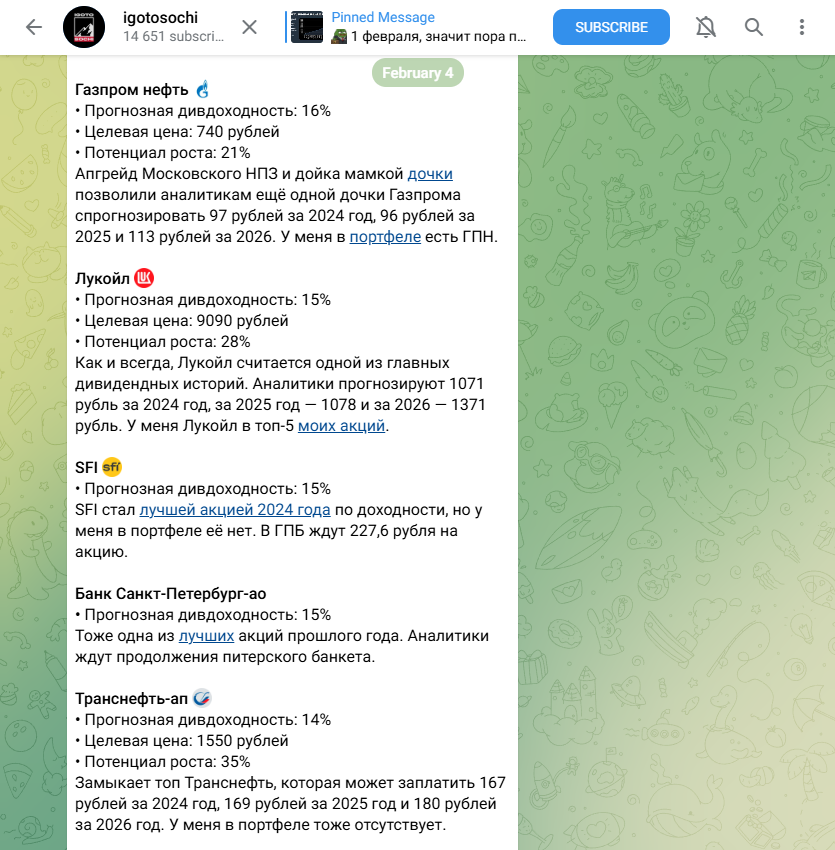The image size is (835, 850).
Task: Click the pinned message thumbnail image
Action: [x=307, y=27]
